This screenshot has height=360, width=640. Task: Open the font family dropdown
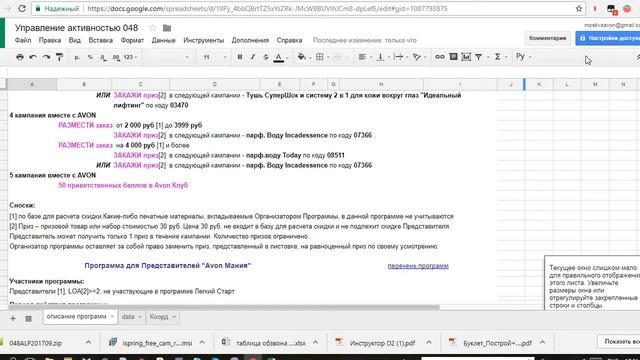click(167, 58)
